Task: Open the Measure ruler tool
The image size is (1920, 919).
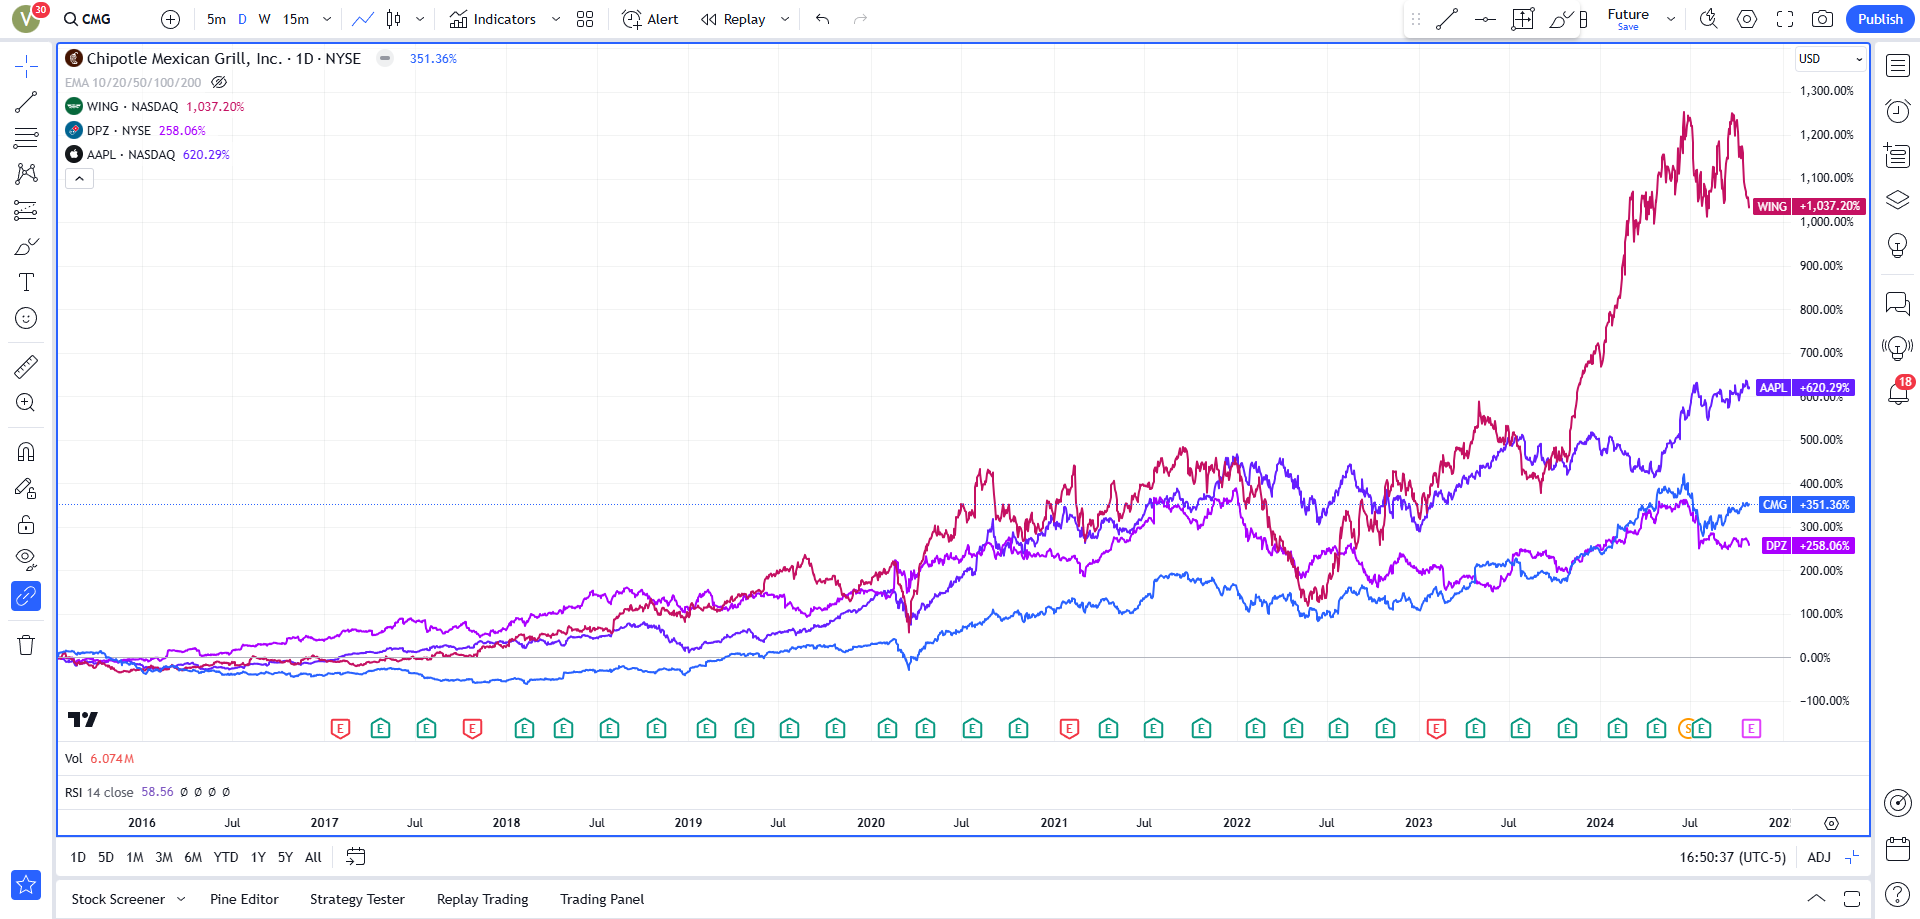Action: [x=26, y=367]
